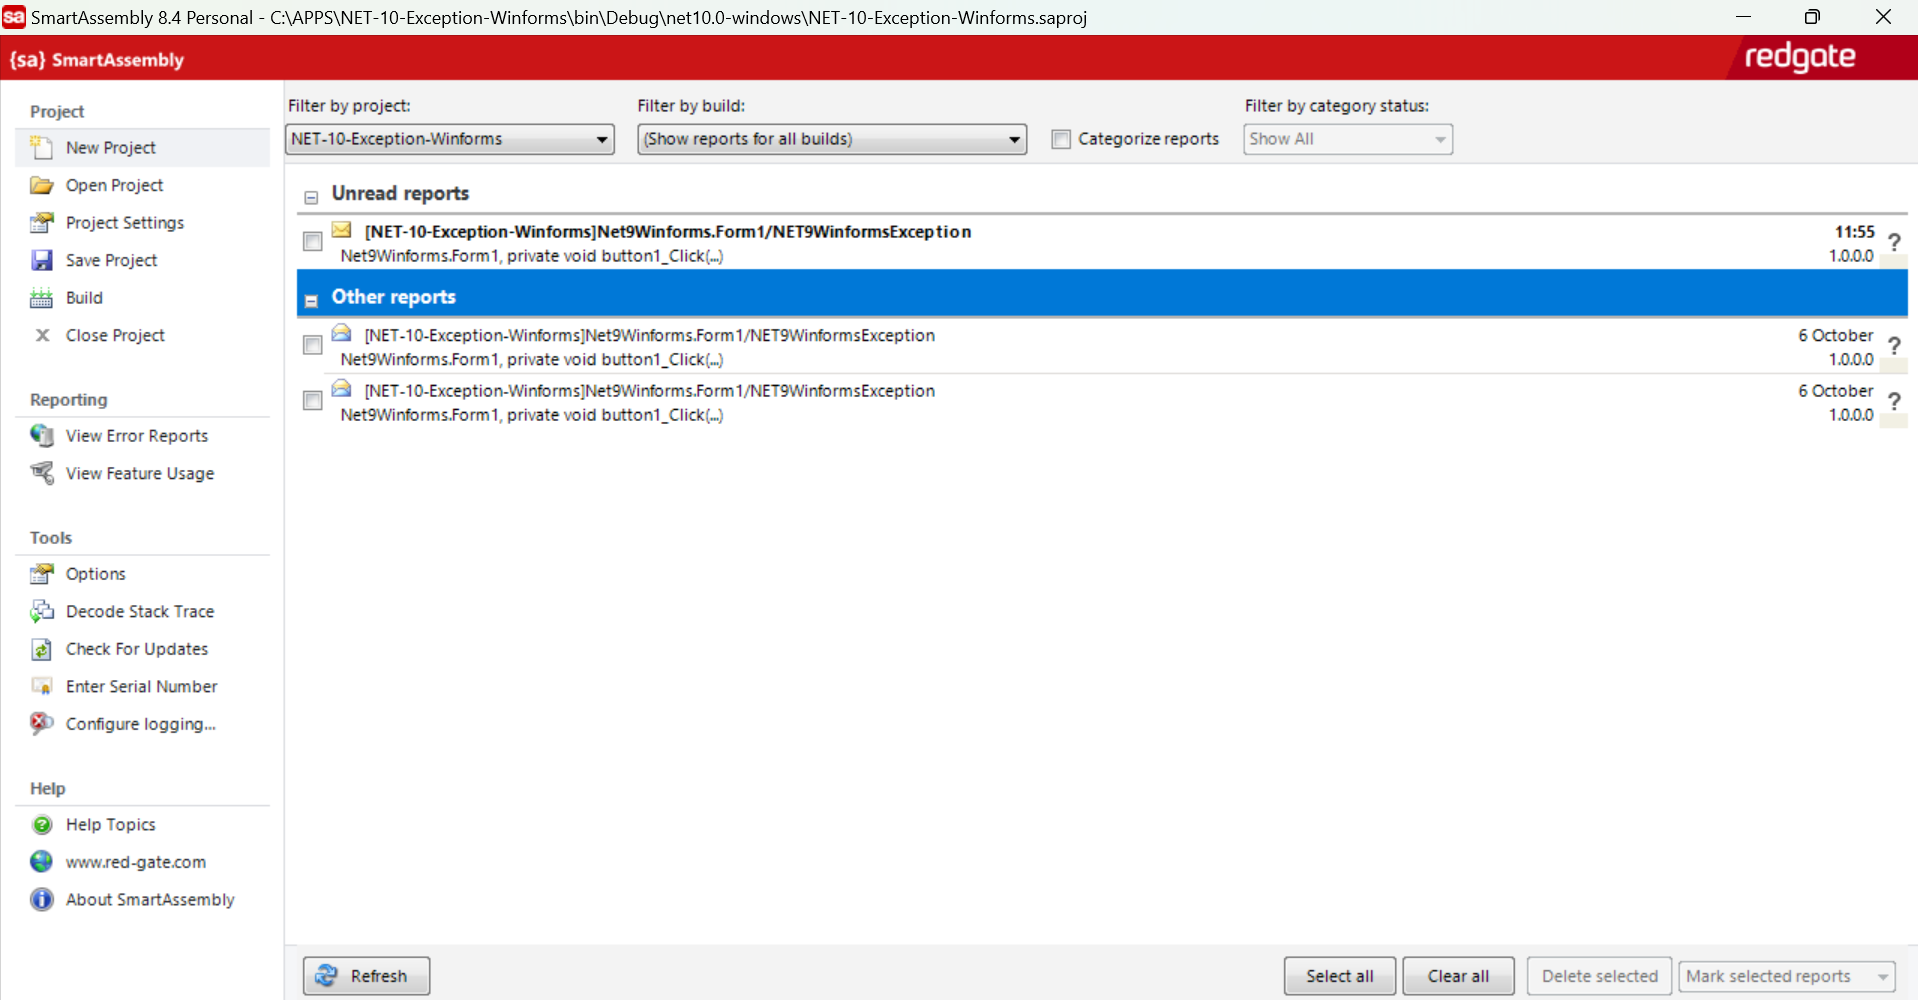
Task: Collapse the Other reports group
Action: tap(311, 300)
